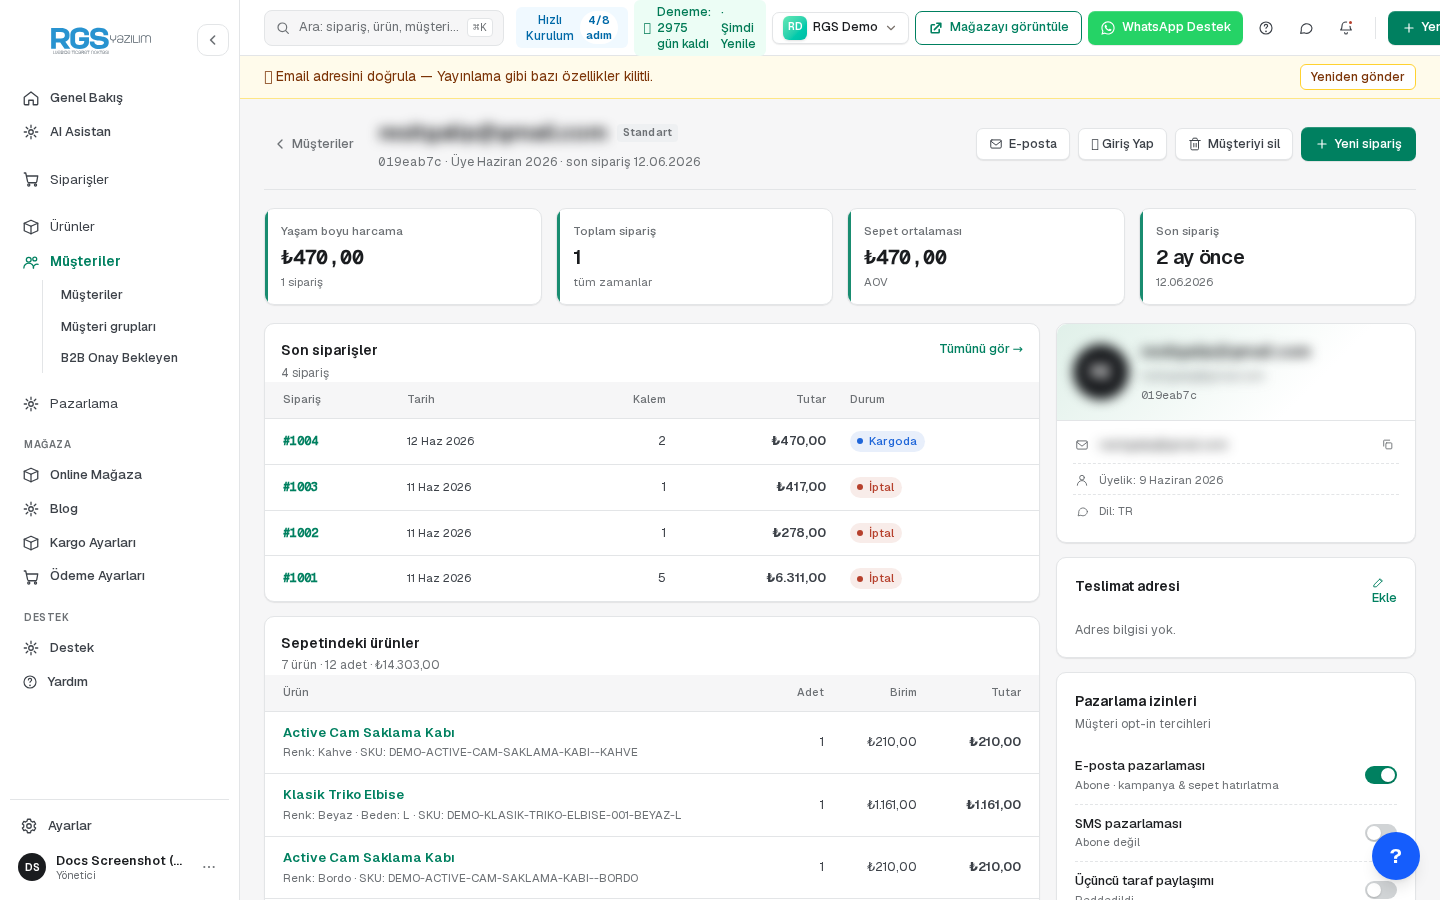Click the Ekle pencil in Teslimat adresi

tap(1384, 591)
